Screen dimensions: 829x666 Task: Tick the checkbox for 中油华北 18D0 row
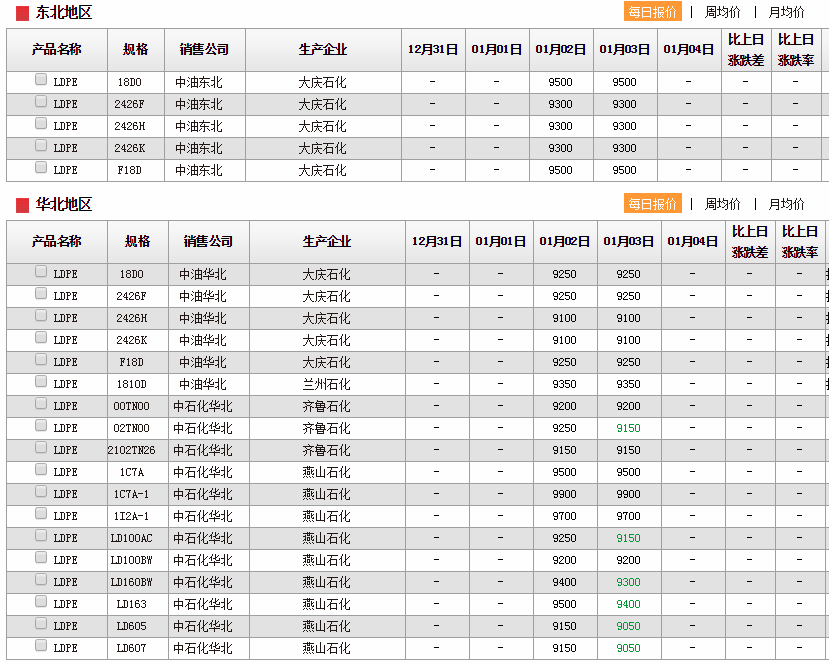pyautogui.click(x=41, y=271)
